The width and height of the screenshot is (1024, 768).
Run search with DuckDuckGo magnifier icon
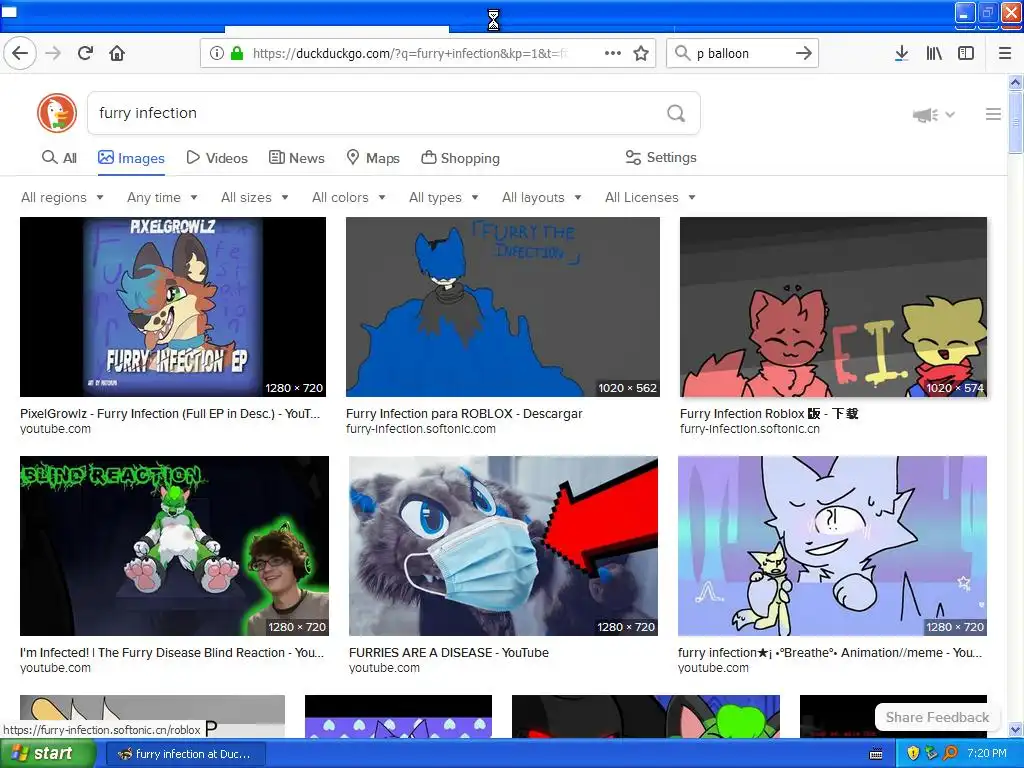click(676, 113)
